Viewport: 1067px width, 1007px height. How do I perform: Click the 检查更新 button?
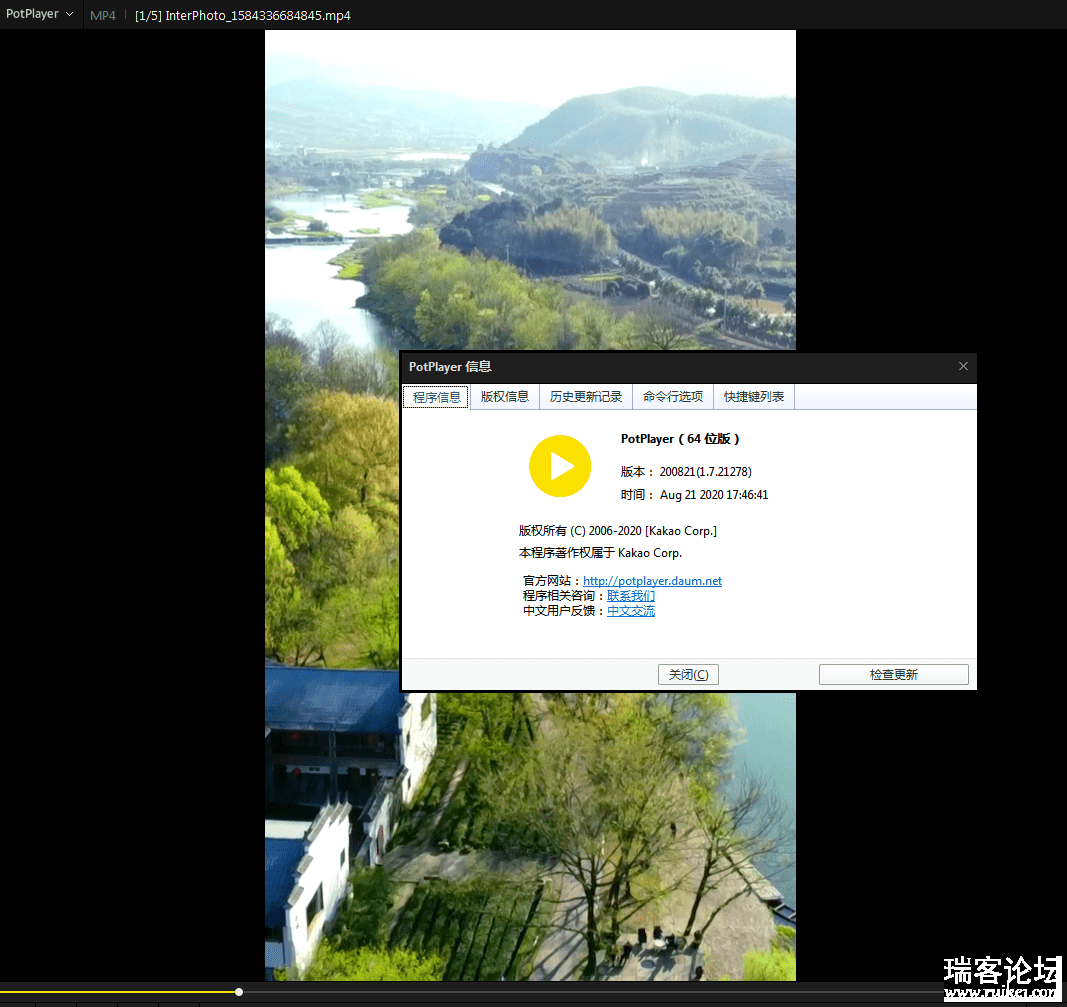pos(893,674)
